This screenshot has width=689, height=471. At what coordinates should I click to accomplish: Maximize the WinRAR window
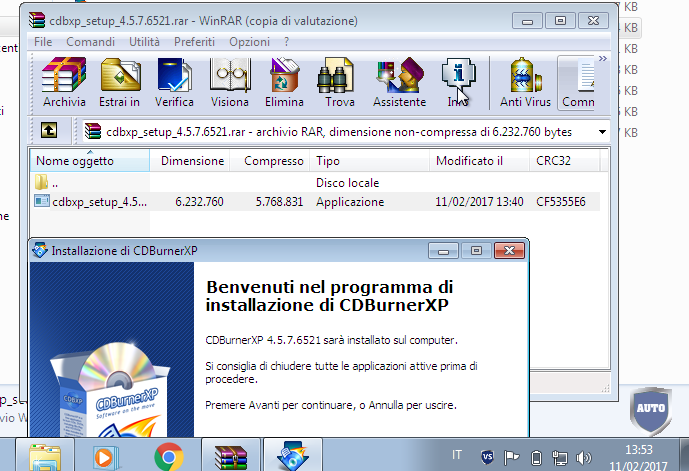pyautogui.click(x=560, y=21)
